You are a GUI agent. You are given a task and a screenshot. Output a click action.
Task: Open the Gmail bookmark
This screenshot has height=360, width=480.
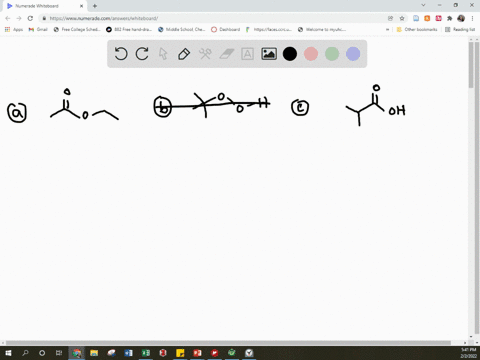coord(38,29)
